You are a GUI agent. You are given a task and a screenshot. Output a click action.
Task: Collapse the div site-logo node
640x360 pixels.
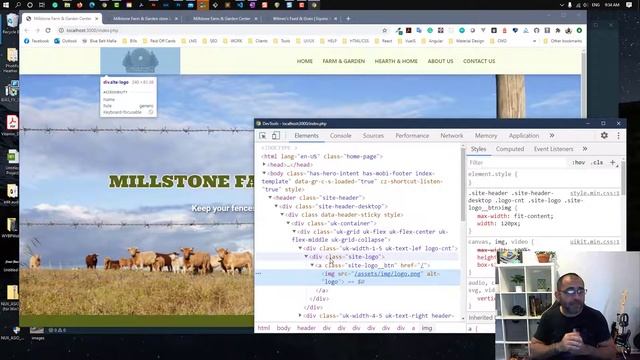click(x=306, y=257)
